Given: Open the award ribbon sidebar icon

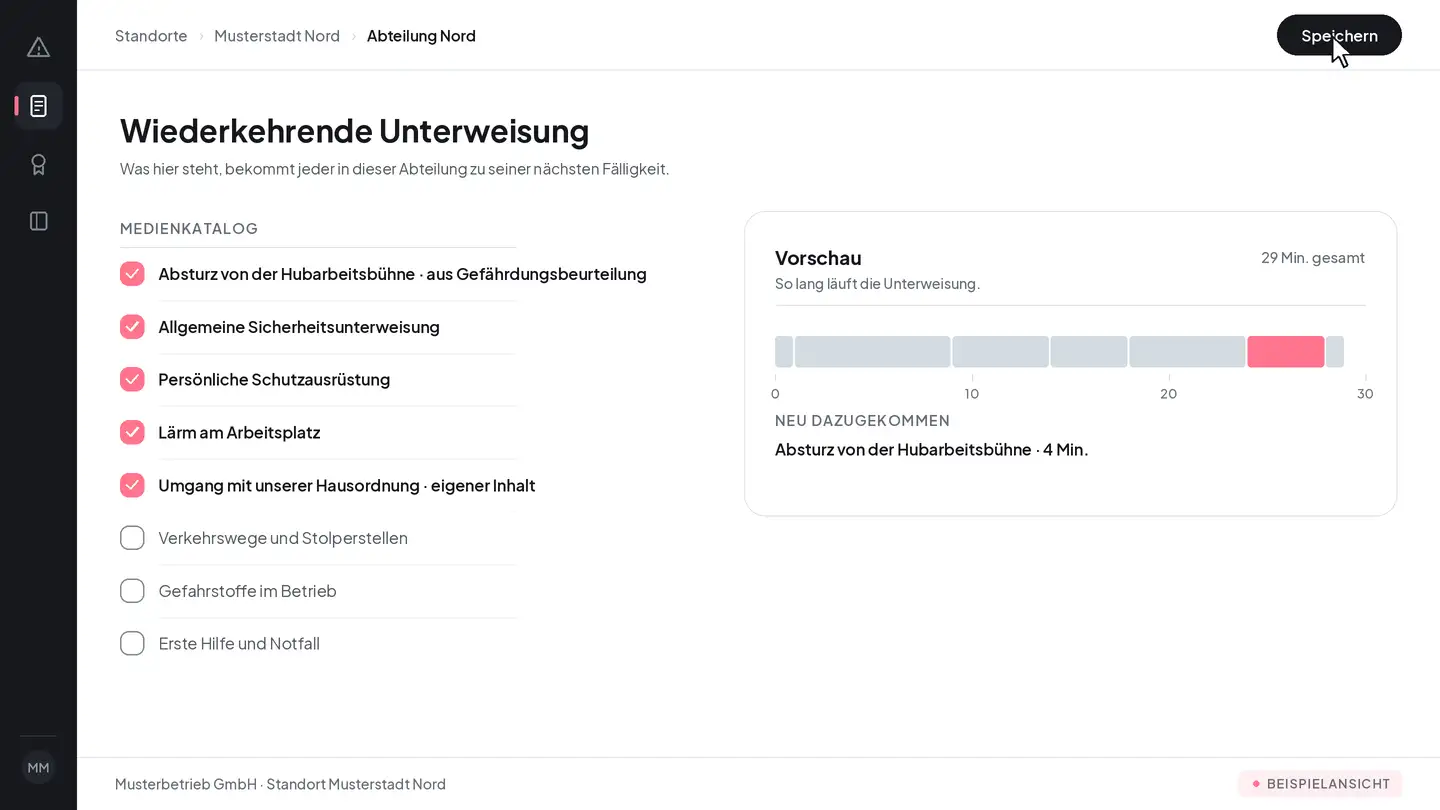Looking at the screenshot, I should (x=38, y=164).
